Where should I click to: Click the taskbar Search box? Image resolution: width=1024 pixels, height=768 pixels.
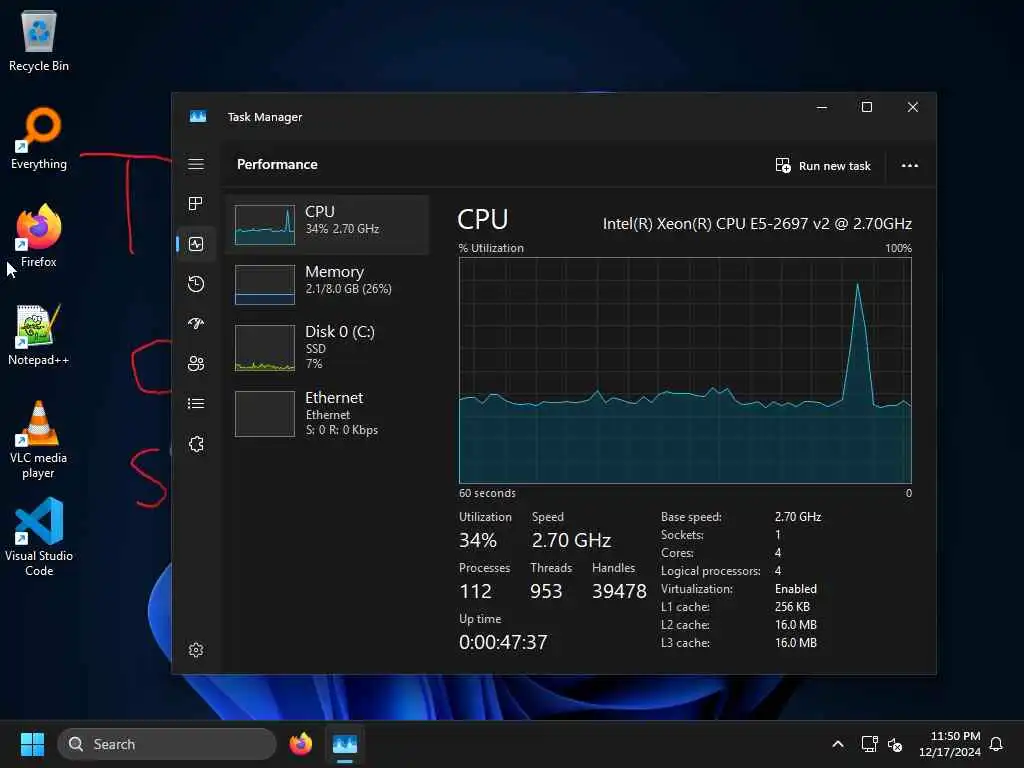coord(167,744)
